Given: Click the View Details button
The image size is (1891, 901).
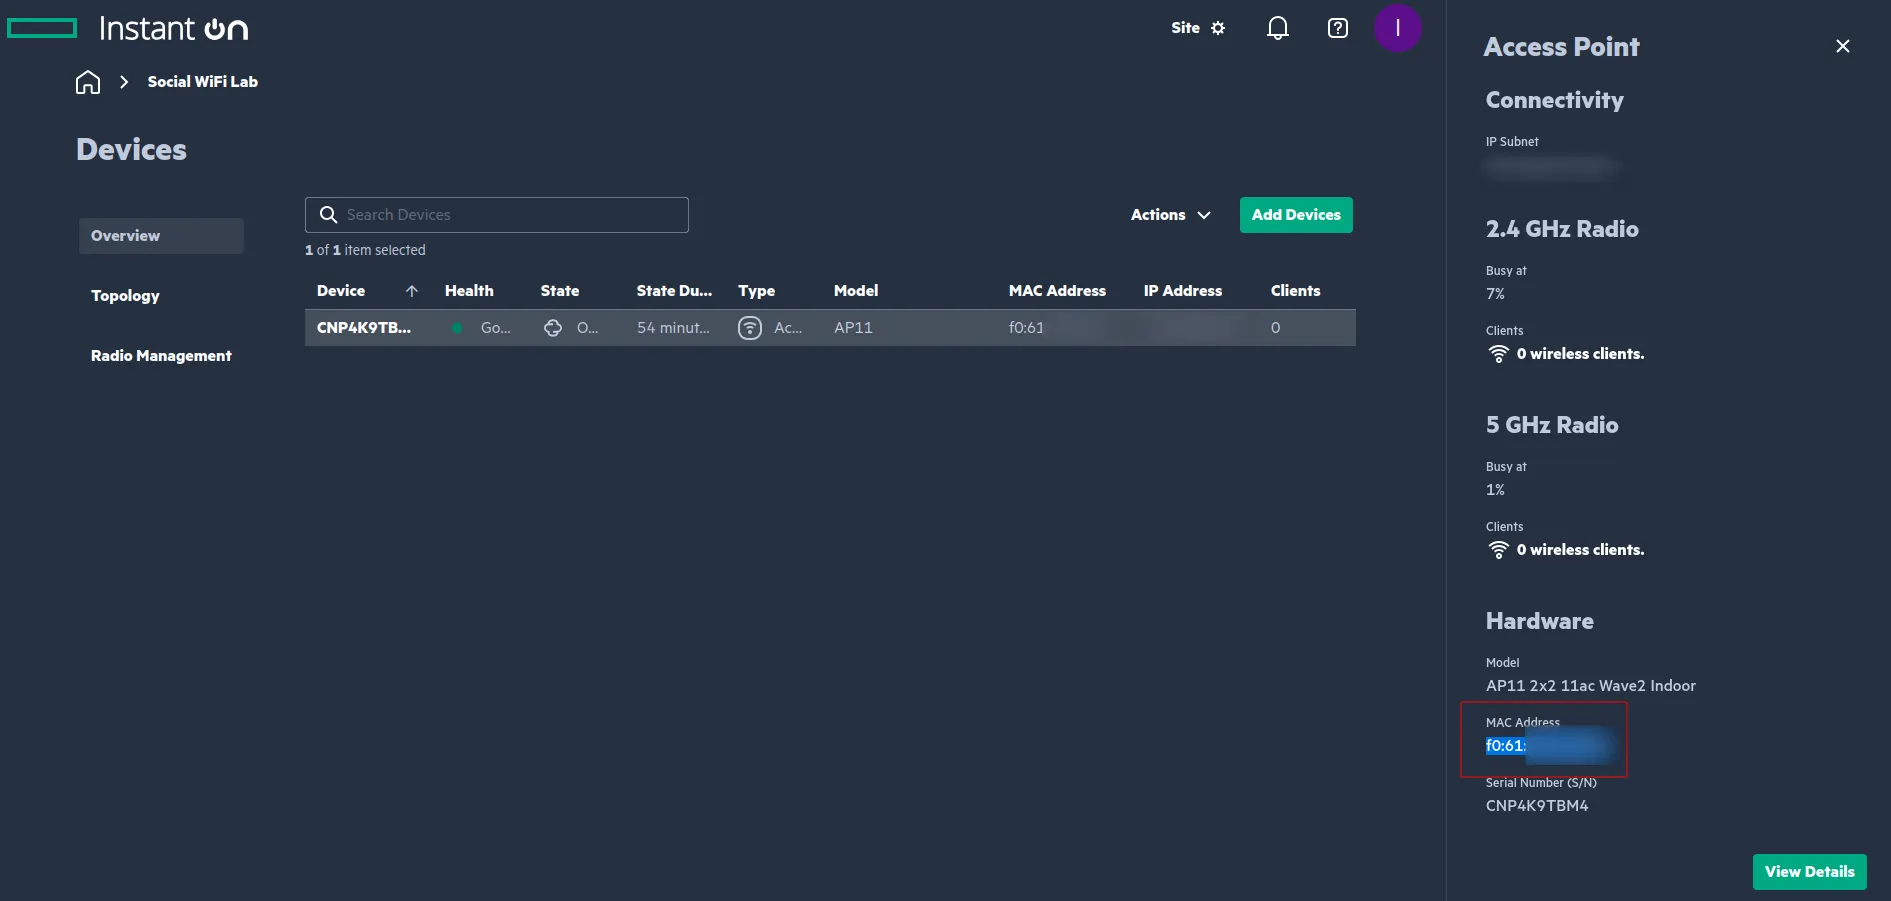Looking at the screenshot, I should [1808, 872].
